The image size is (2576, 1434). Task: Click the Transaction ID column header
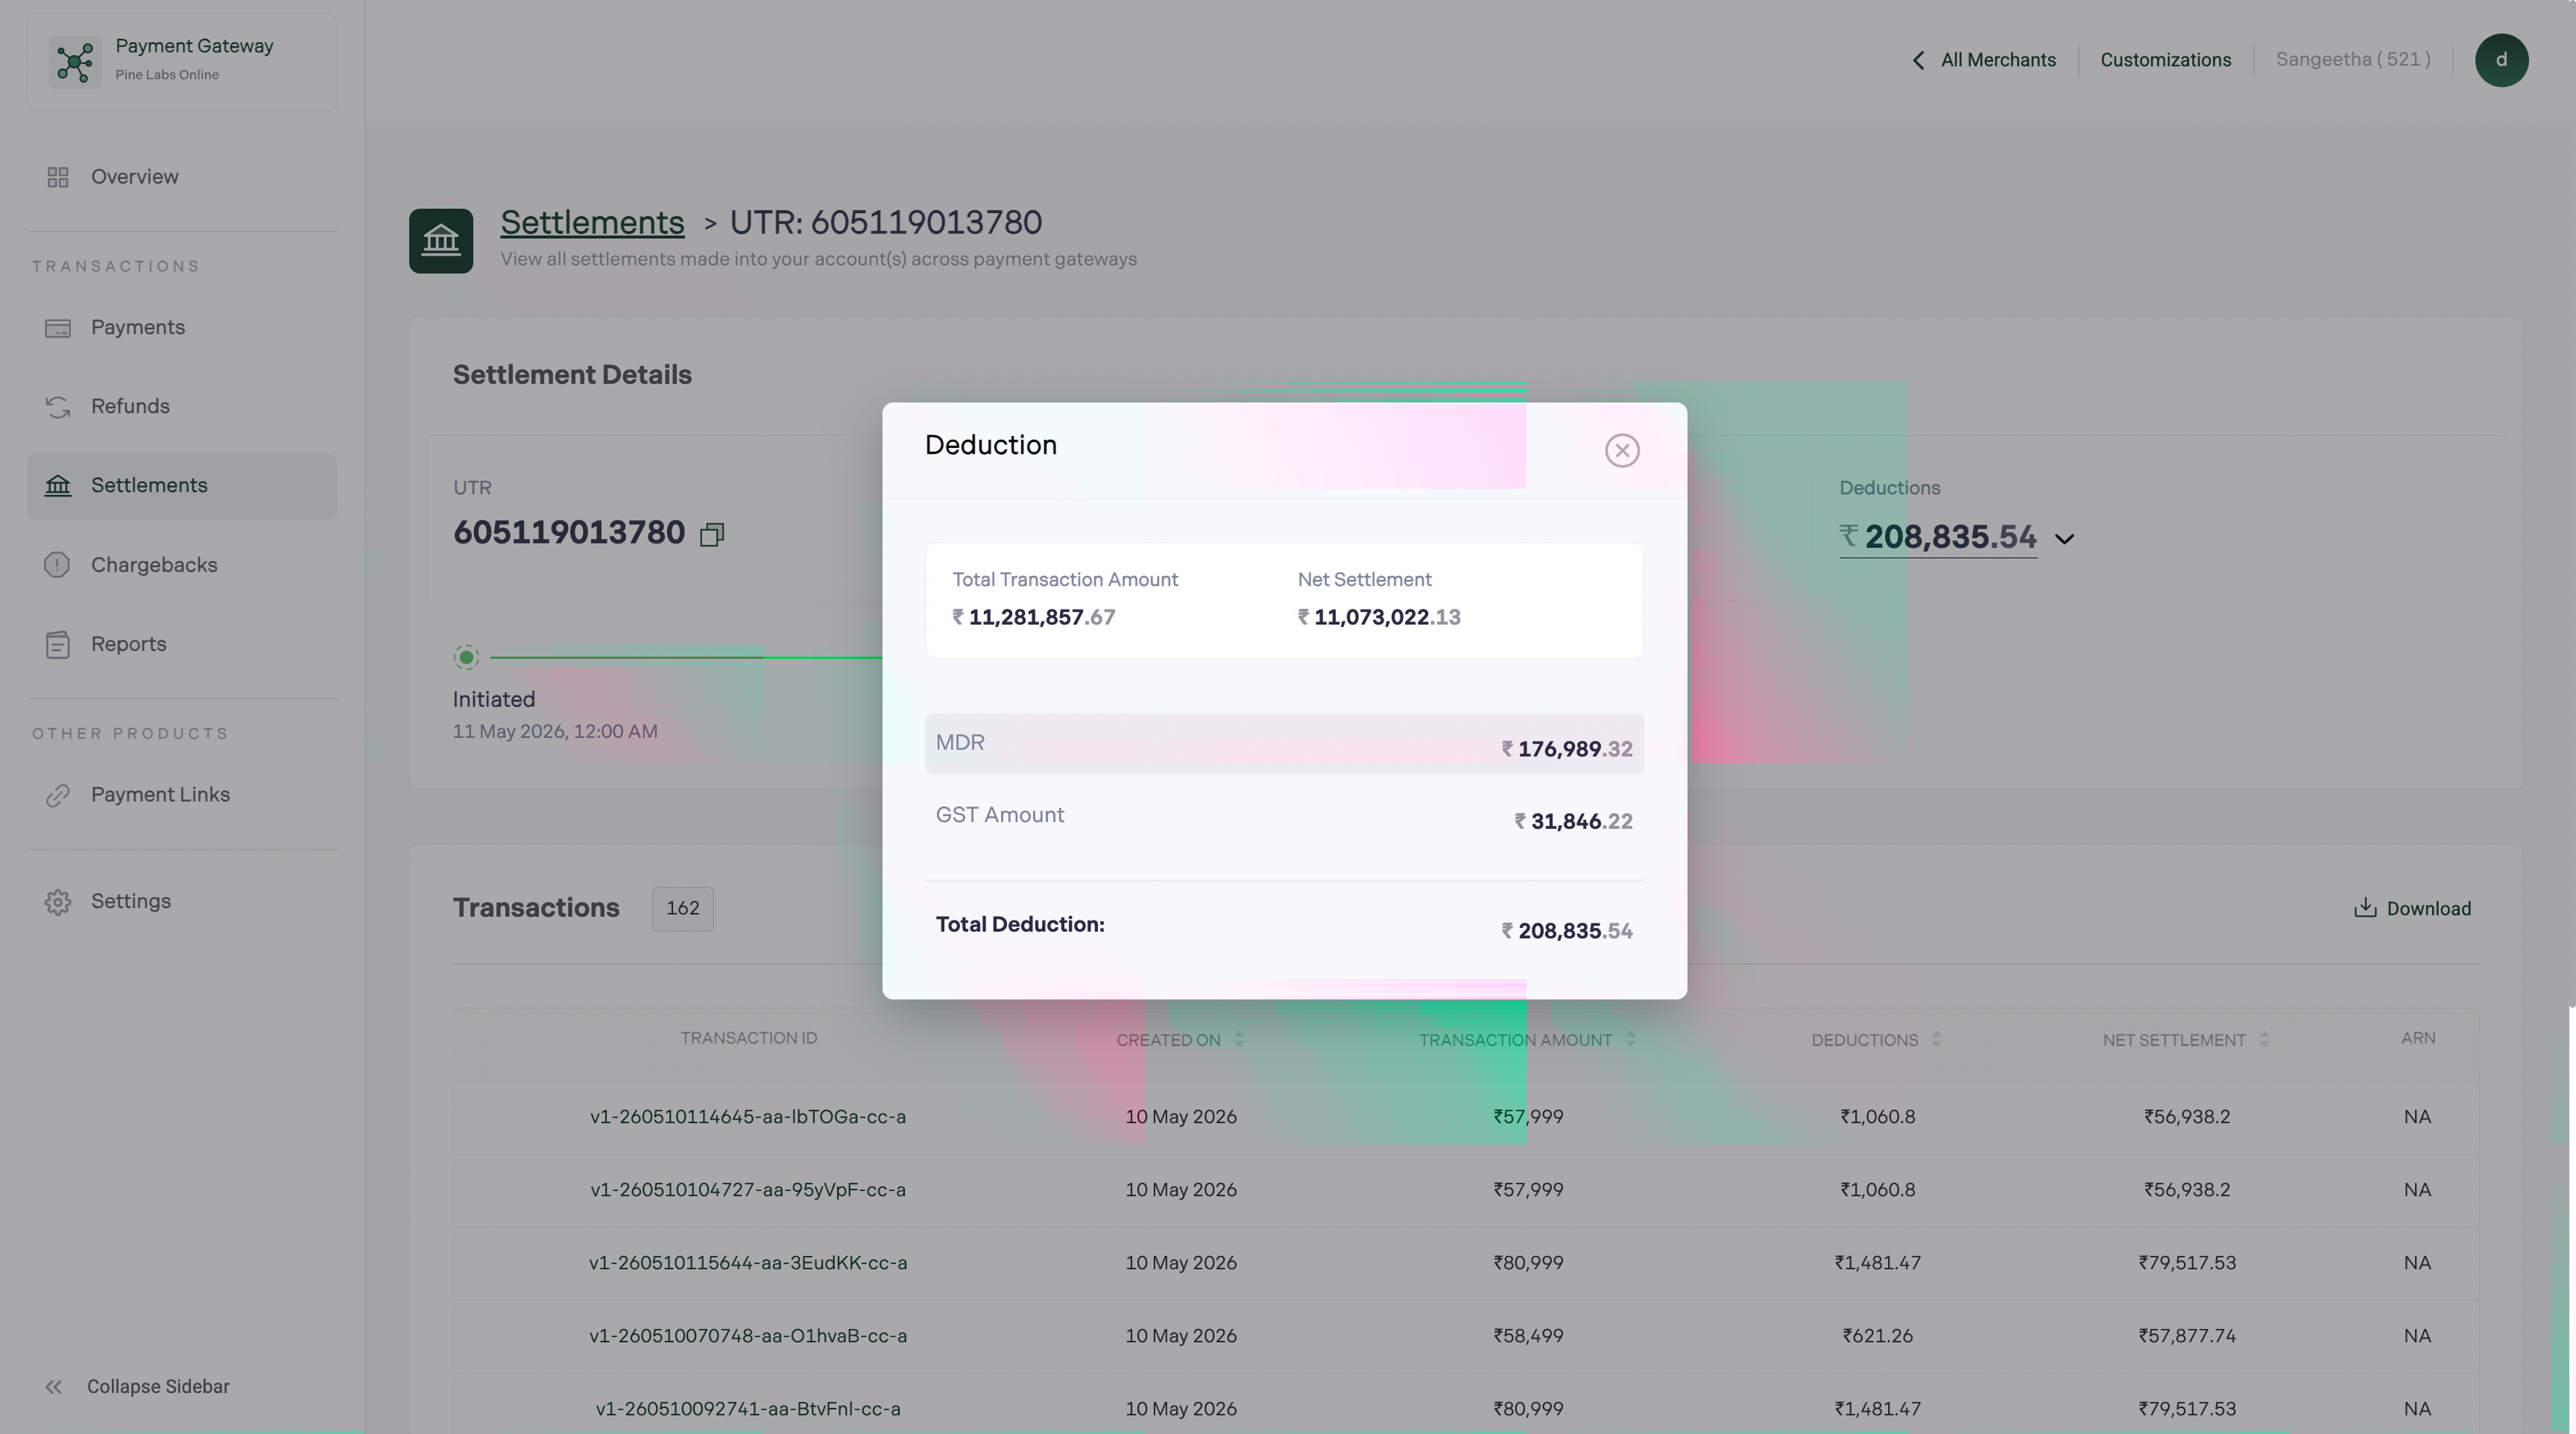(749, 1038)
